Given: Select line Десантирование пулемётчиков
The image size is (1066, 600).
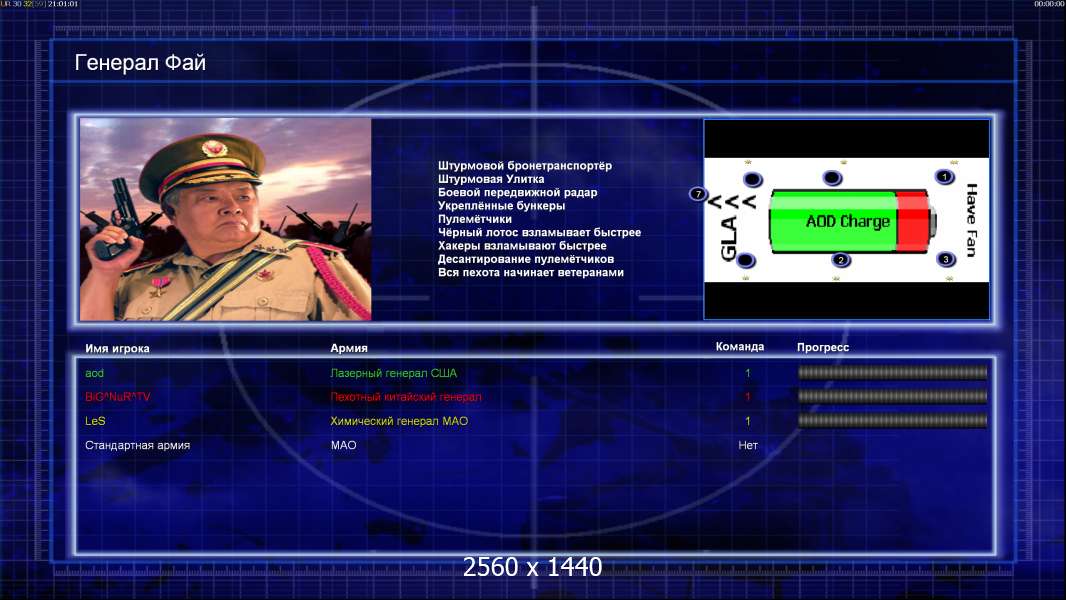Looking at the screenshot, I should tap(526, 259).
